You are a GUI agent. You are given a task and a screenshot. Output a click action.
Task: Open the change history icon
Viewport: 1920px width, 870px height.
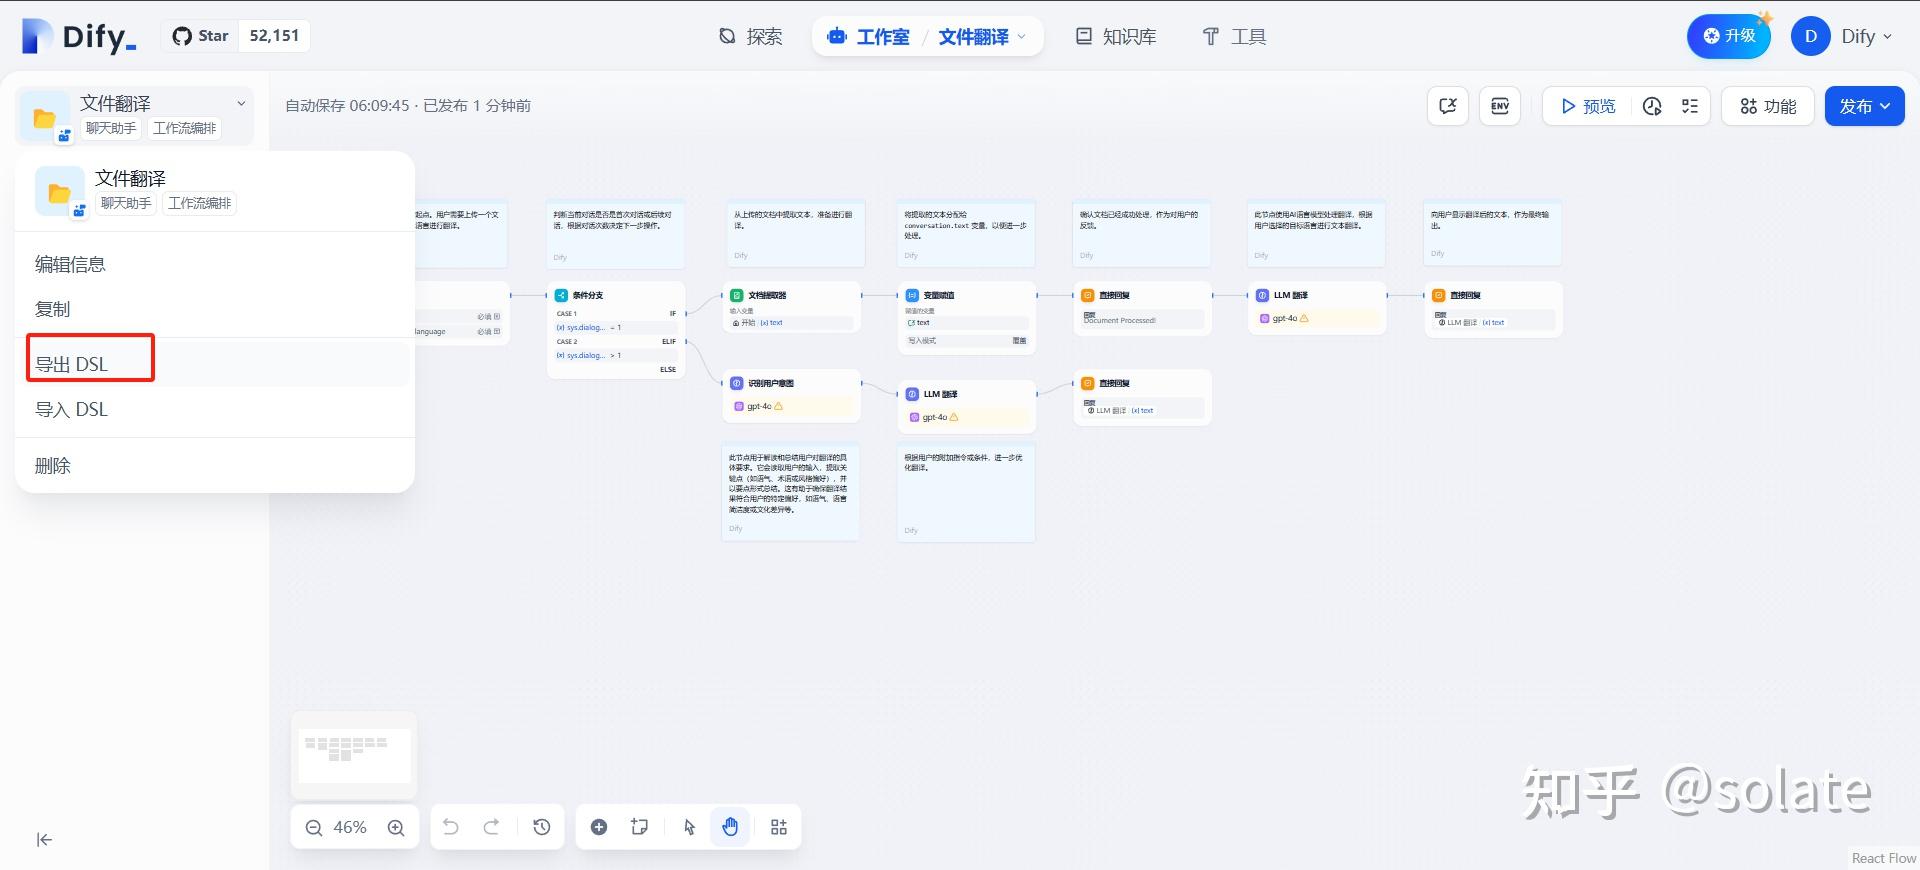point(542,827)
